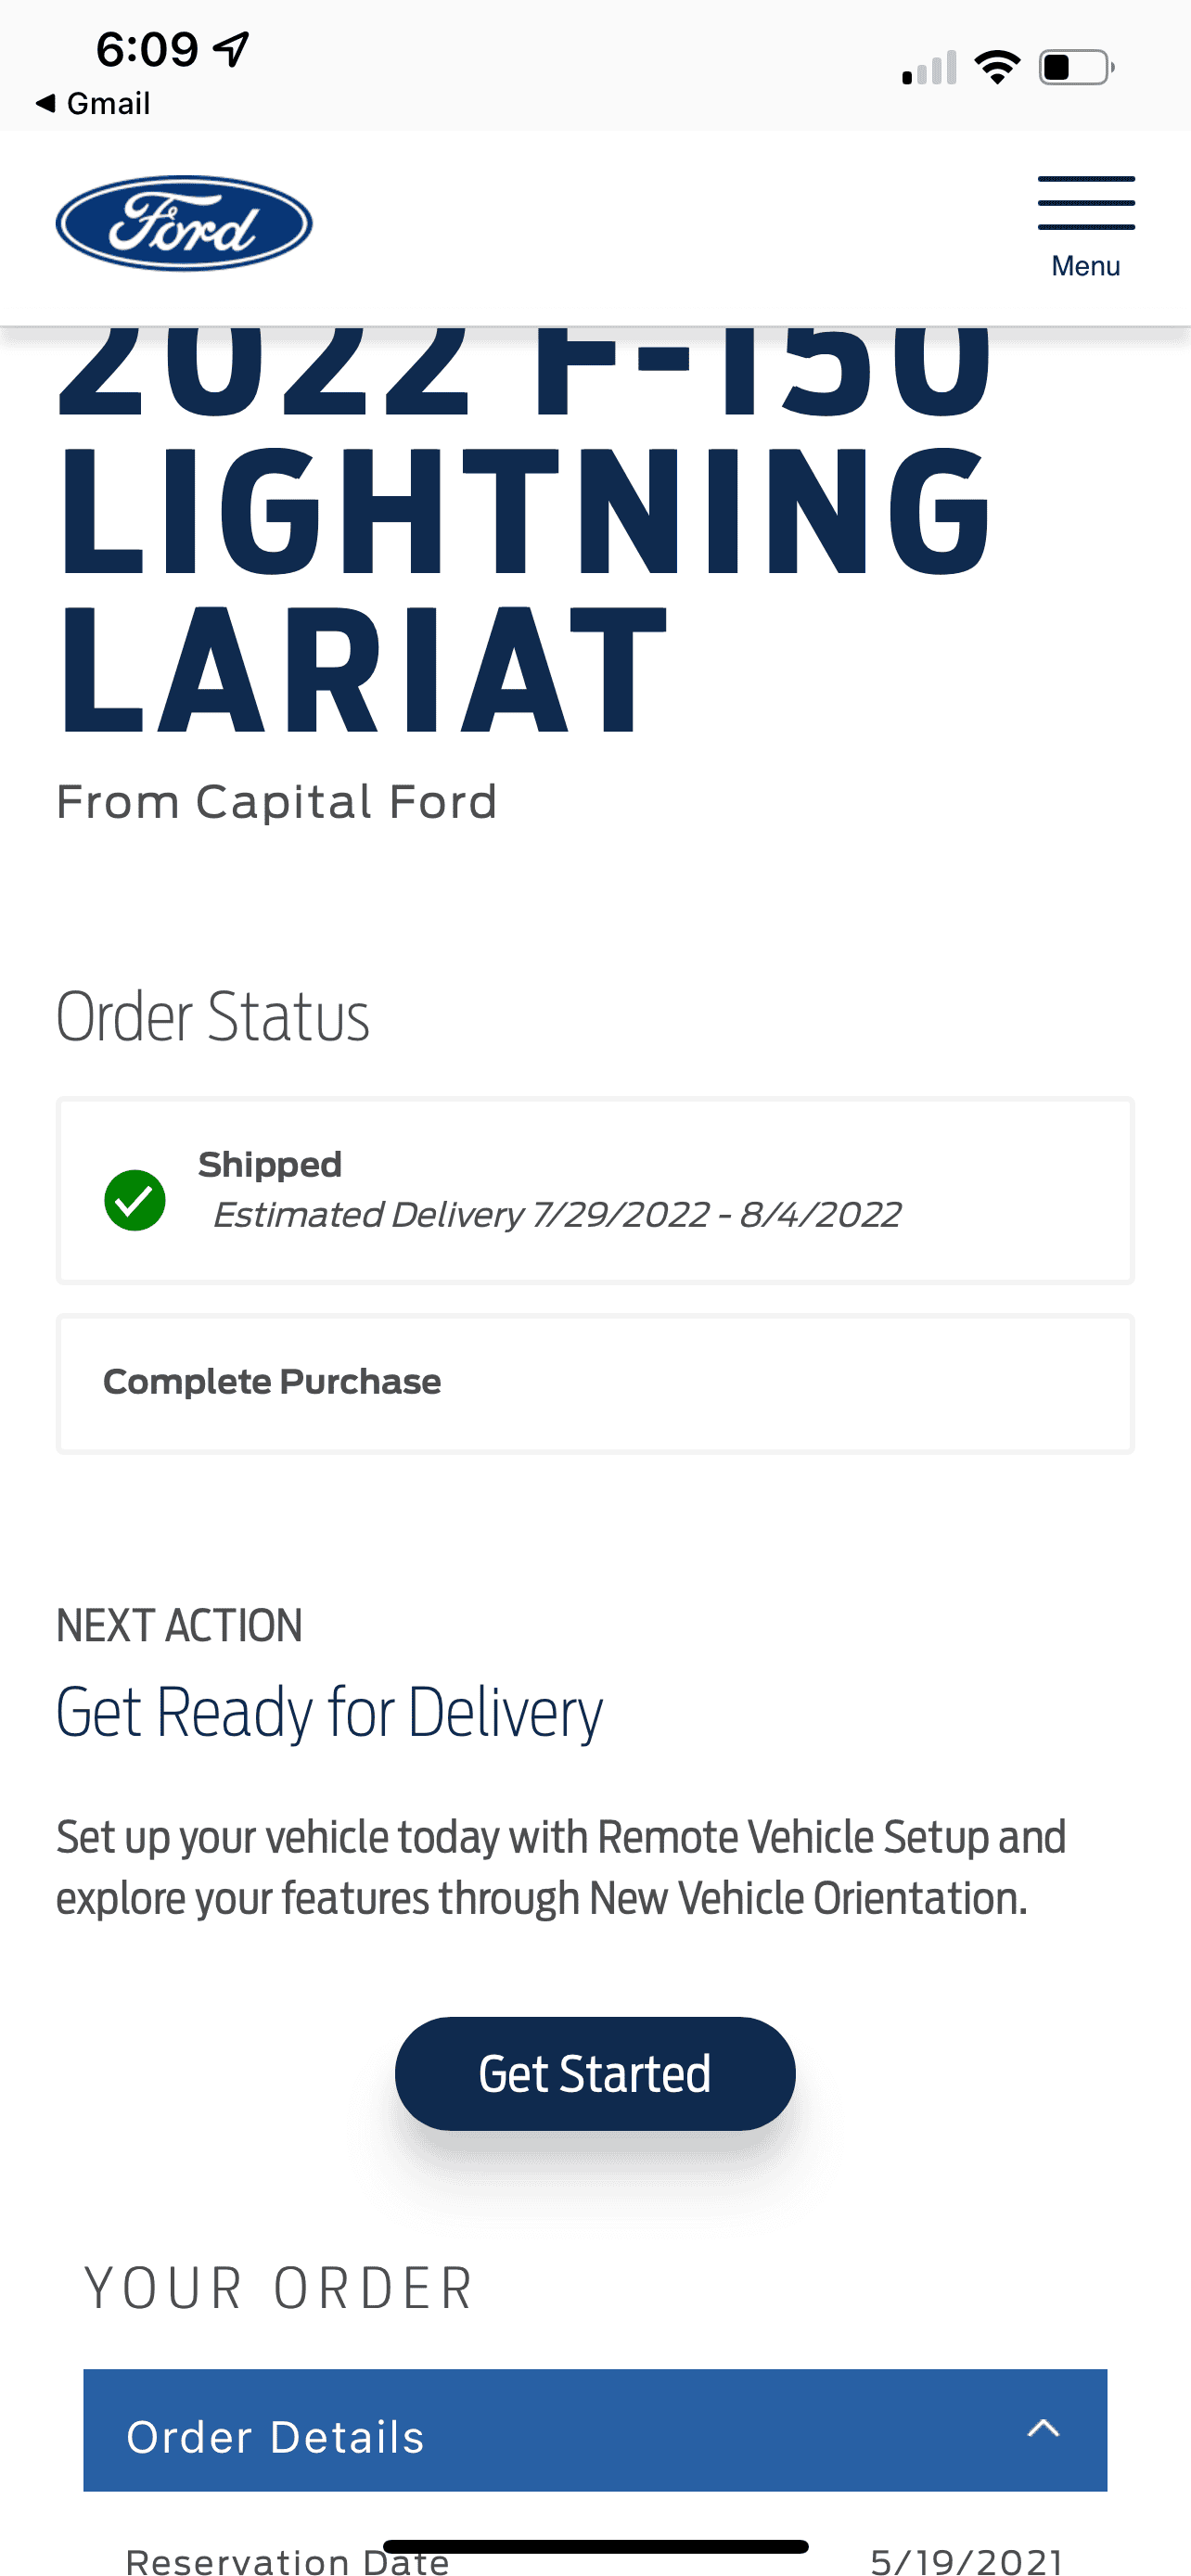
Task: Collapse Order Details using the chevron arrow
Action: [1043, 2429]
